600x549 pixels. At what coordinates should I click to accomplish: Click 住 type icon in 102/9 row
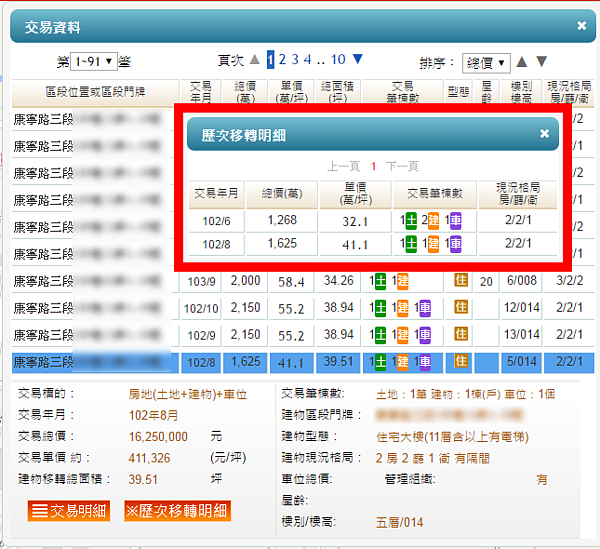[x=461, y=334]
